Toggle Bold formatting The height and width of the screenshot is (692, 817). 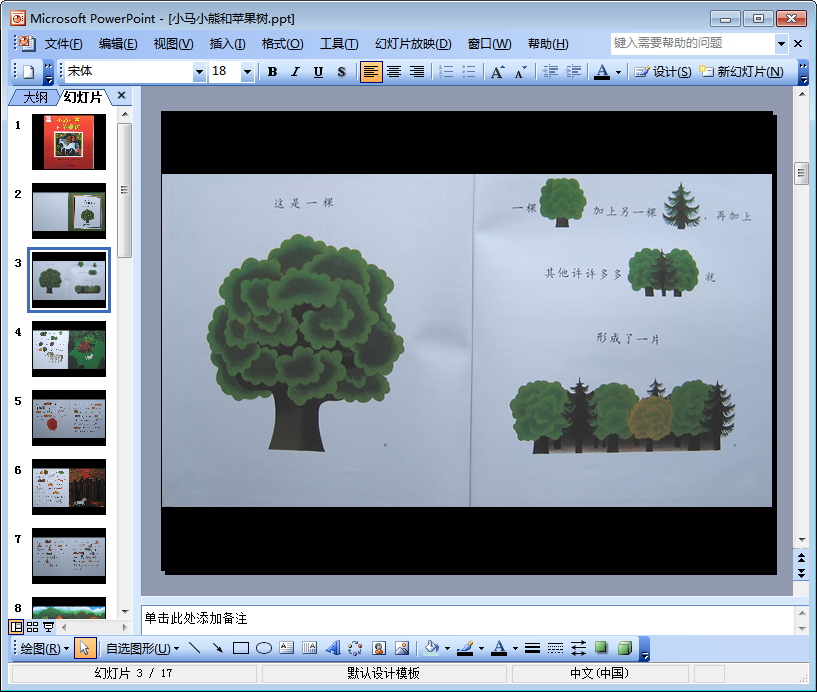(x=272, y=72)
